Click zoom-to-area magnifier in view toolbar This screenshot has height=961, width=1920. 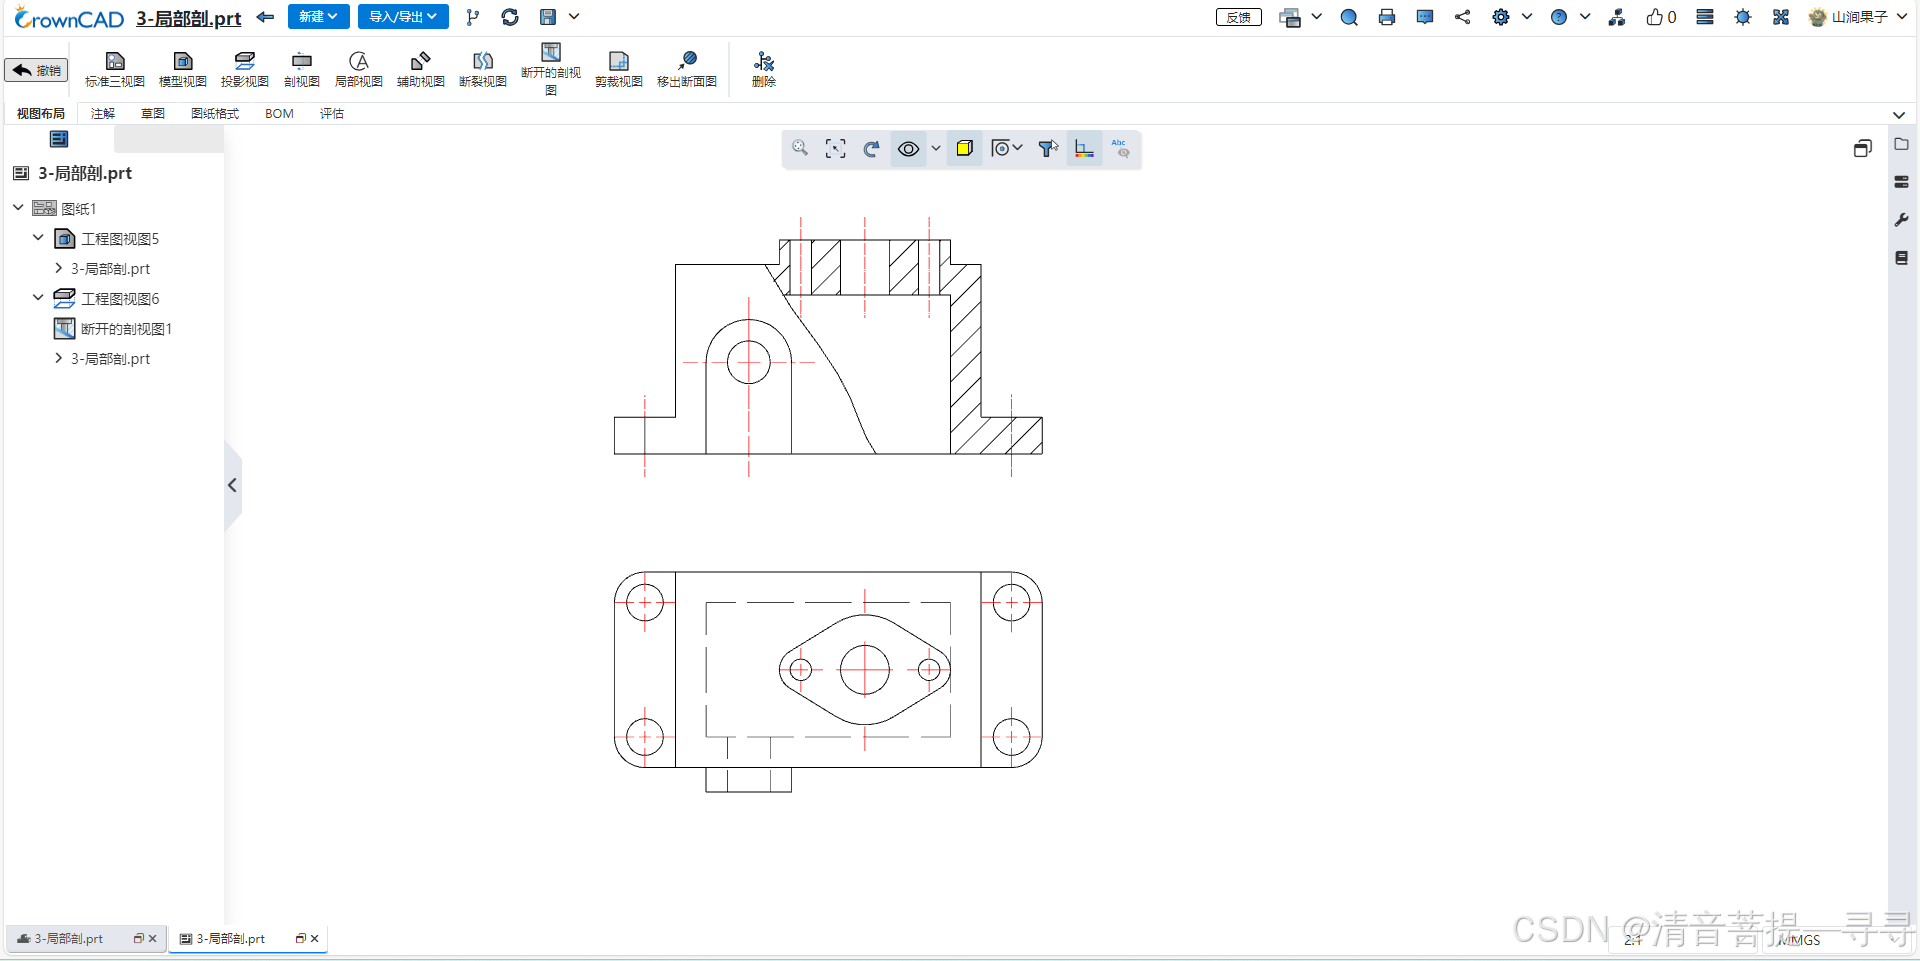click(800, 149)
